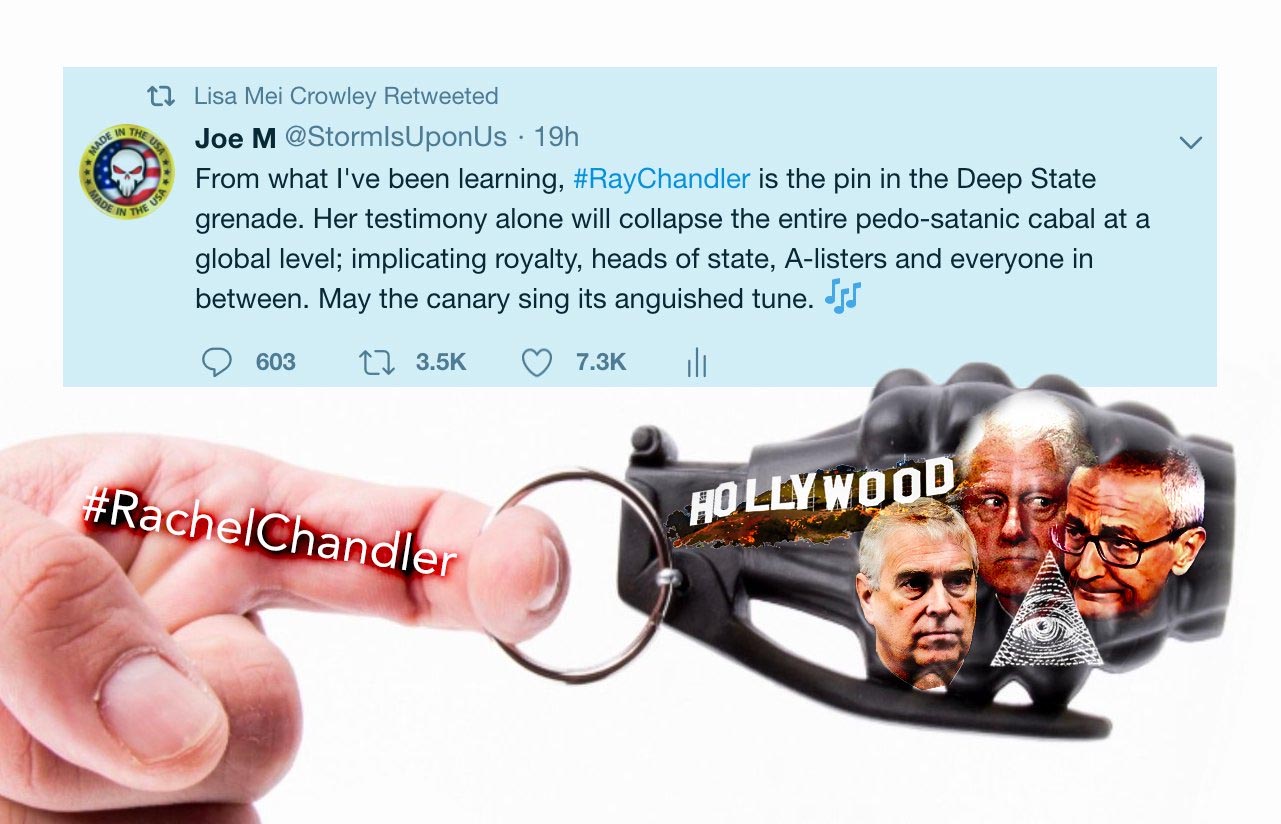Screen dimensions: 1281x824
Task: Like the tweet with the heart icon
Action: [x=537, y=362]
